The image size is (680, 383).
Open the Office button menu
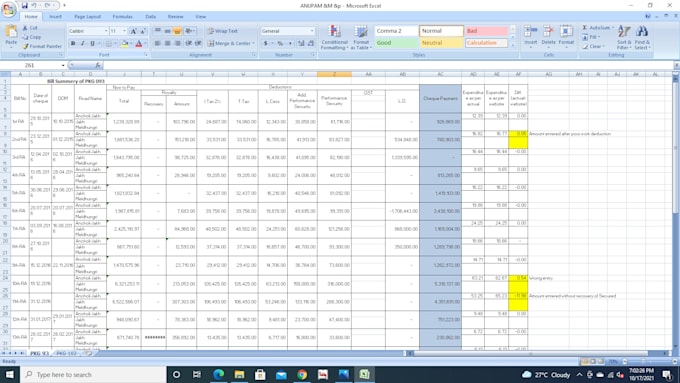(x=8, y=9)
